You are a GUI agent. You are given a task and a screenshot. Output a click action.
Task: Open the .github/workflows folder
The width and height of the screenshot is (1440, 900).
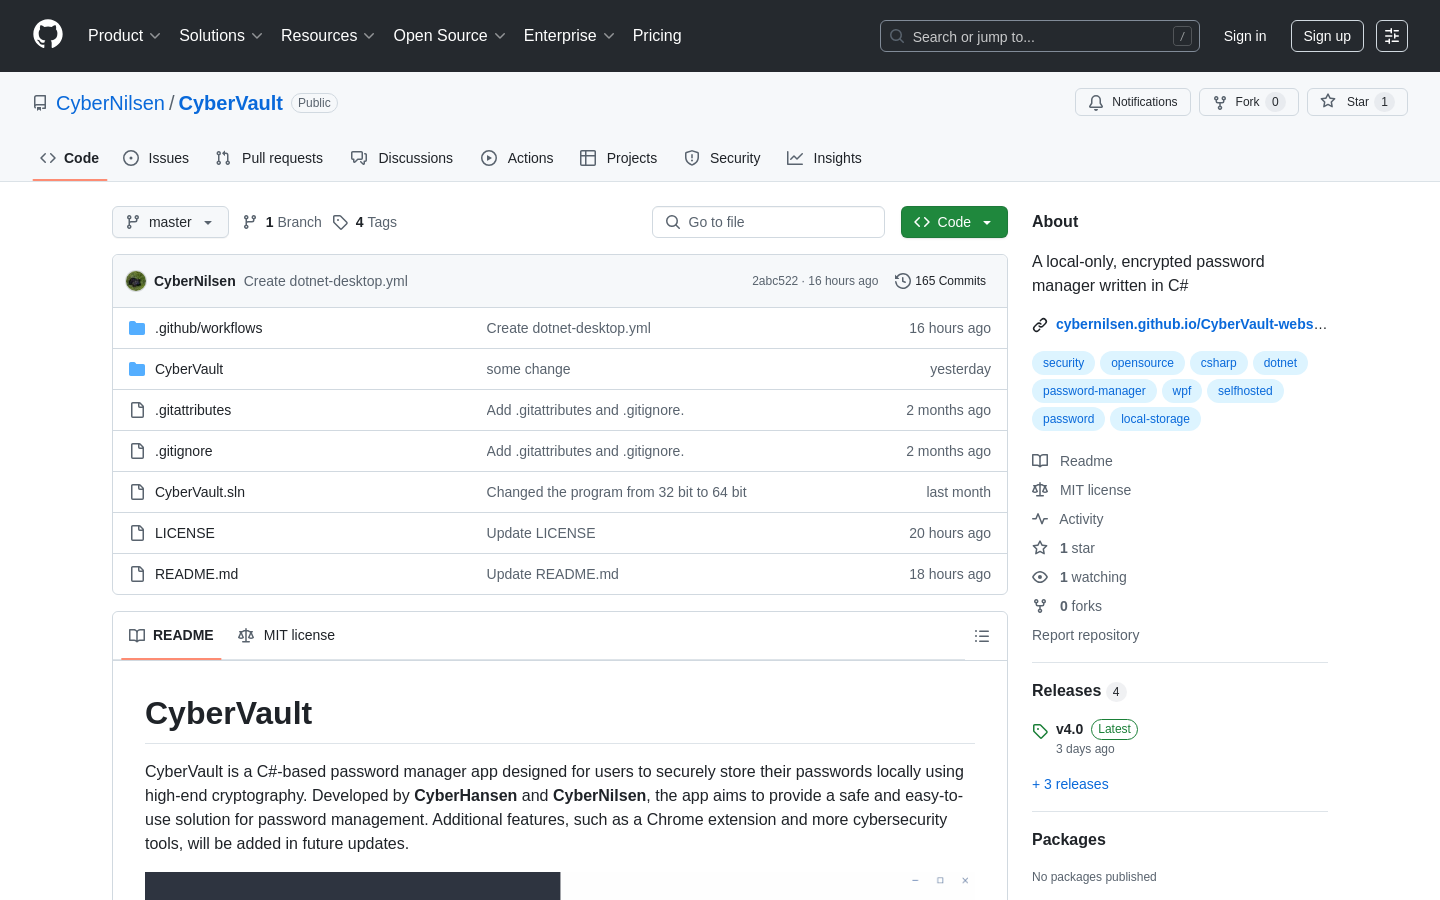click(x=208, y=328)
